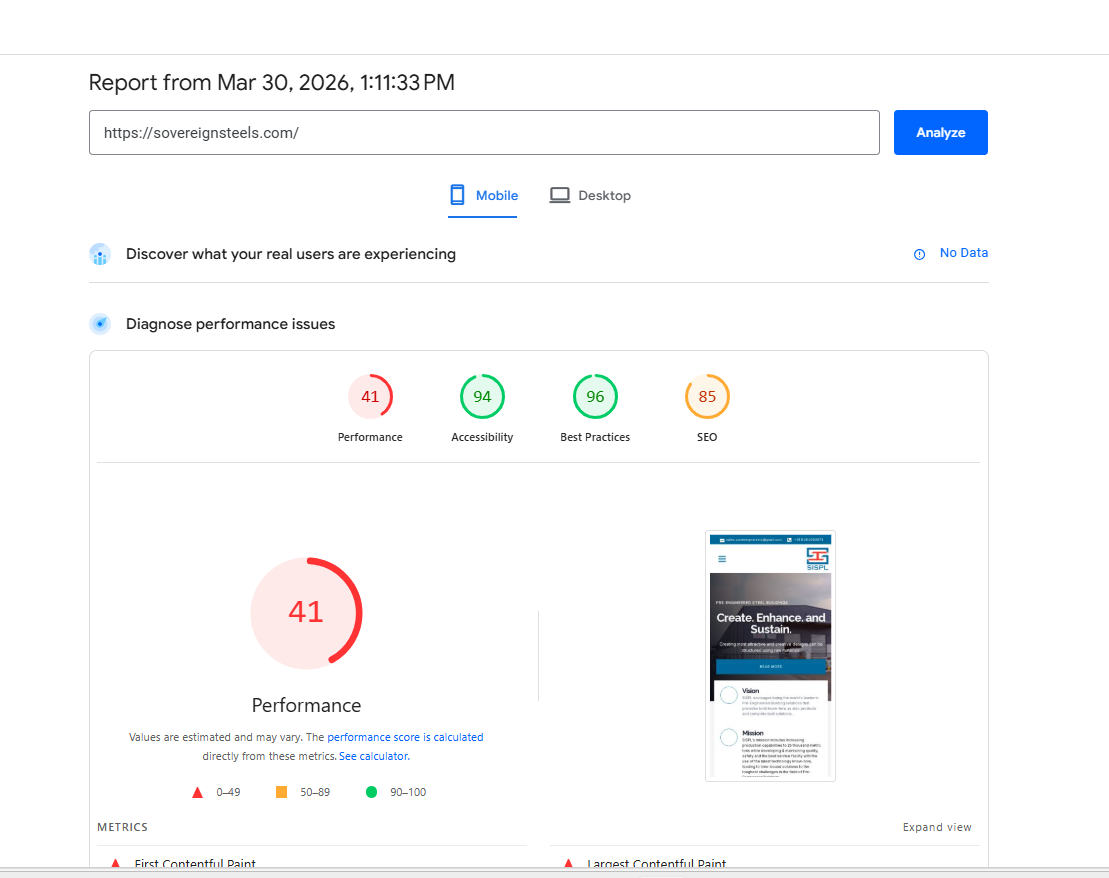Expand the metrics view
The height and width of the screenshot is (878, 1109).
tap(937, 827)
